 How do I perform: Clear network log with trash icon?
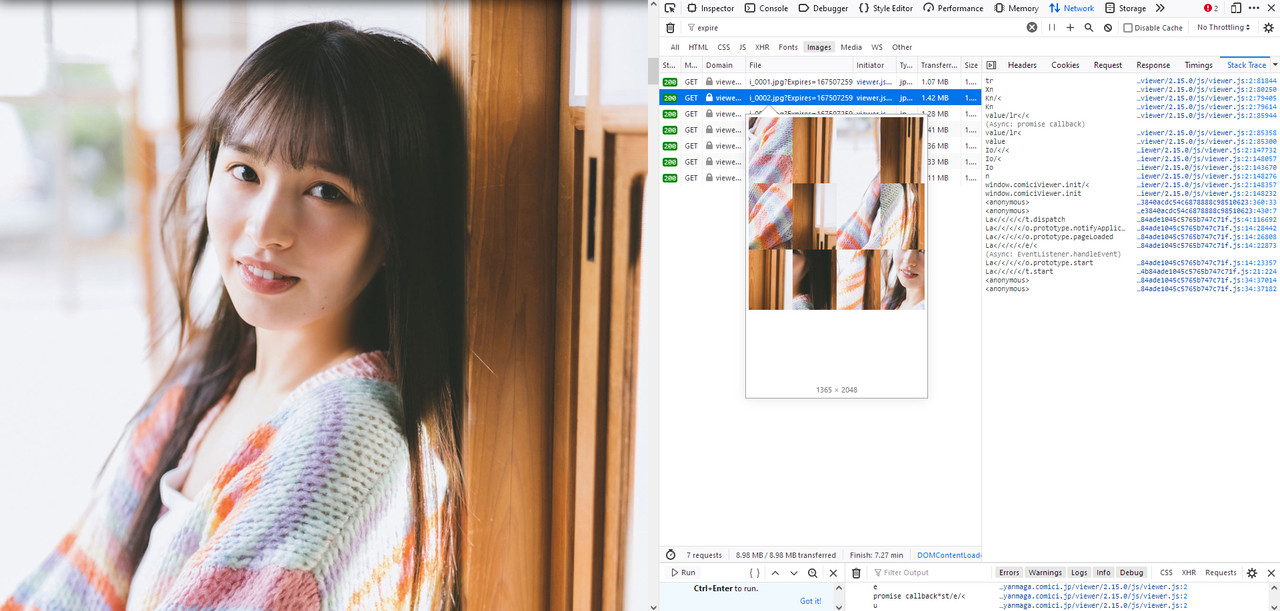670,28
